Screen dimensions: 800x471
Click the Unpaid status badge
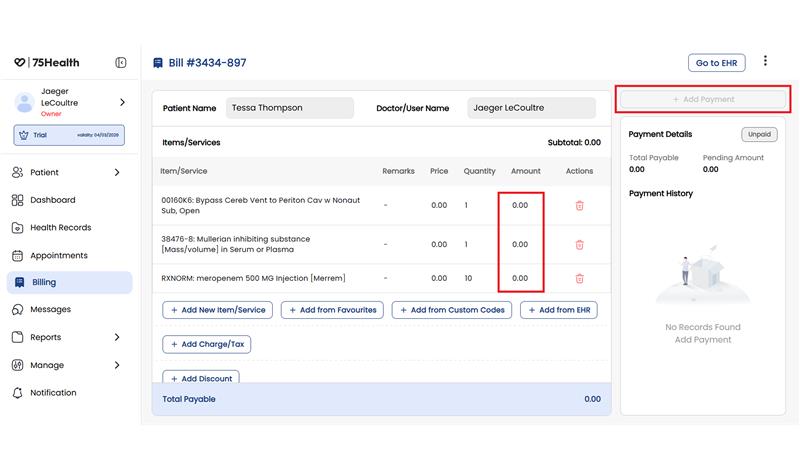(759, 134)
